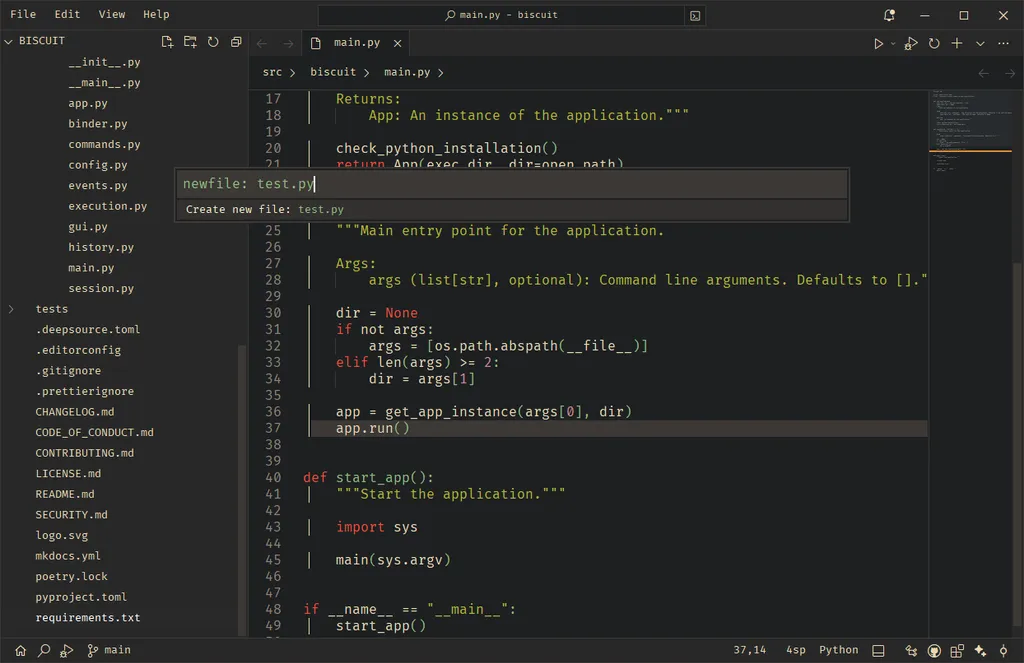This screenshot has width=1024, height=663.
Task: Expand the tests folder
Action: (11, 309)
